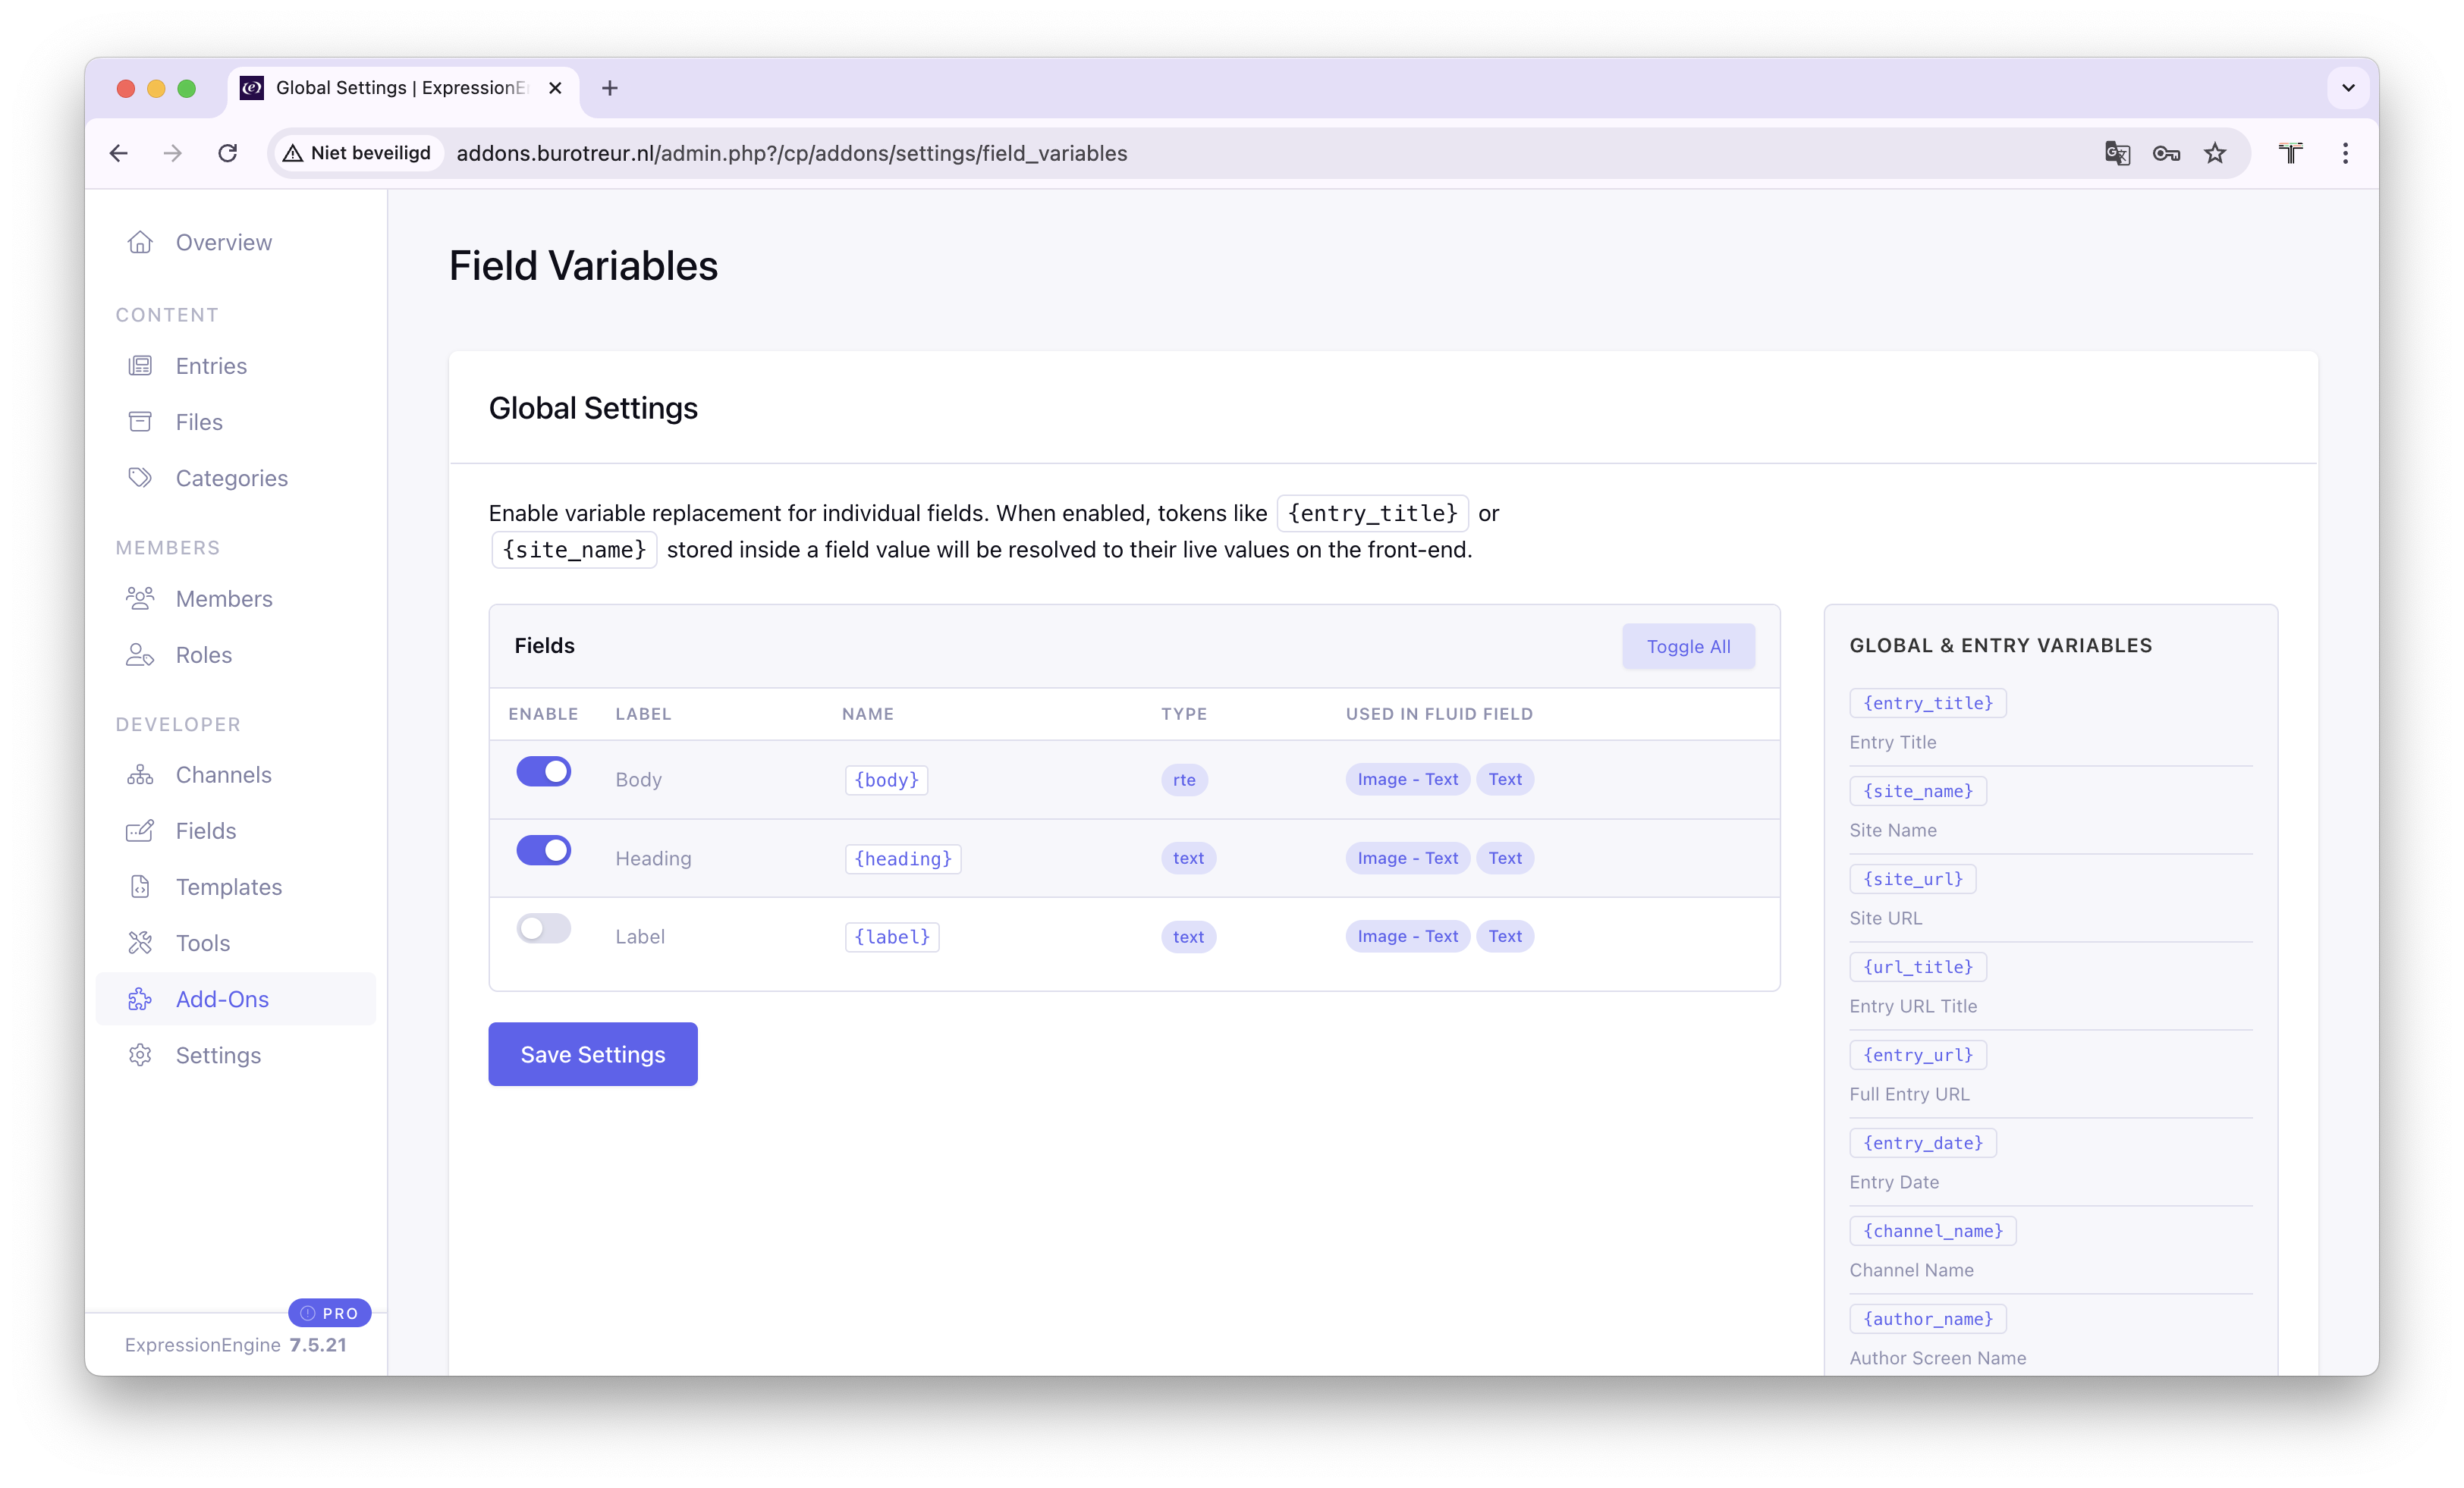Image resolution: width=2464 pixels, height=1488 pixels.
Task: Select the Fields pencil icon
Action: click(x=140, y=830)
